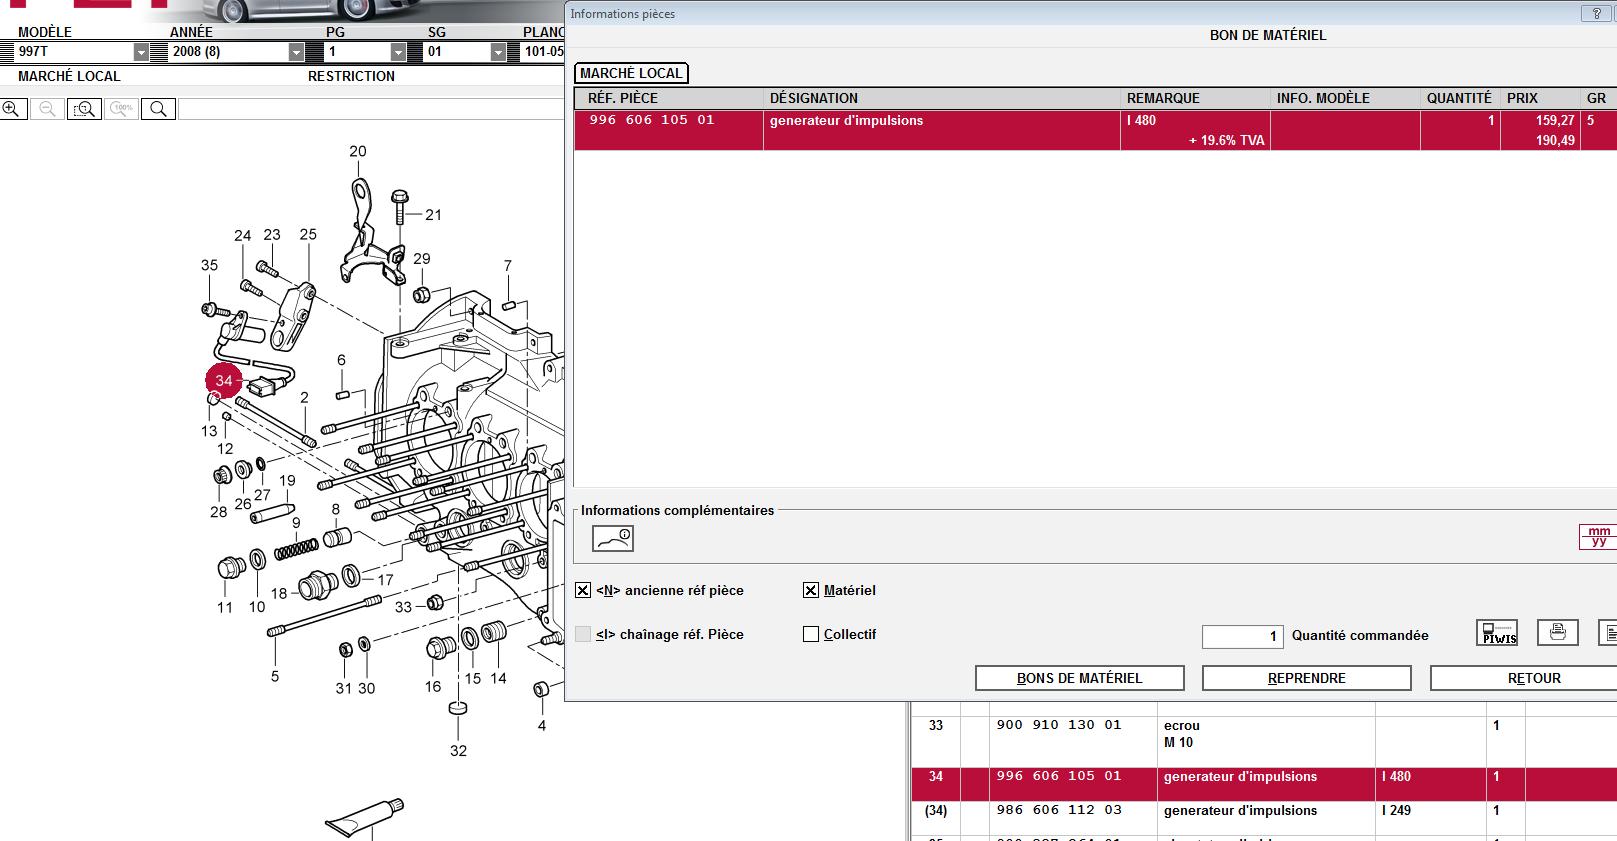Click the plain search magnifier icon

point(159,109)
